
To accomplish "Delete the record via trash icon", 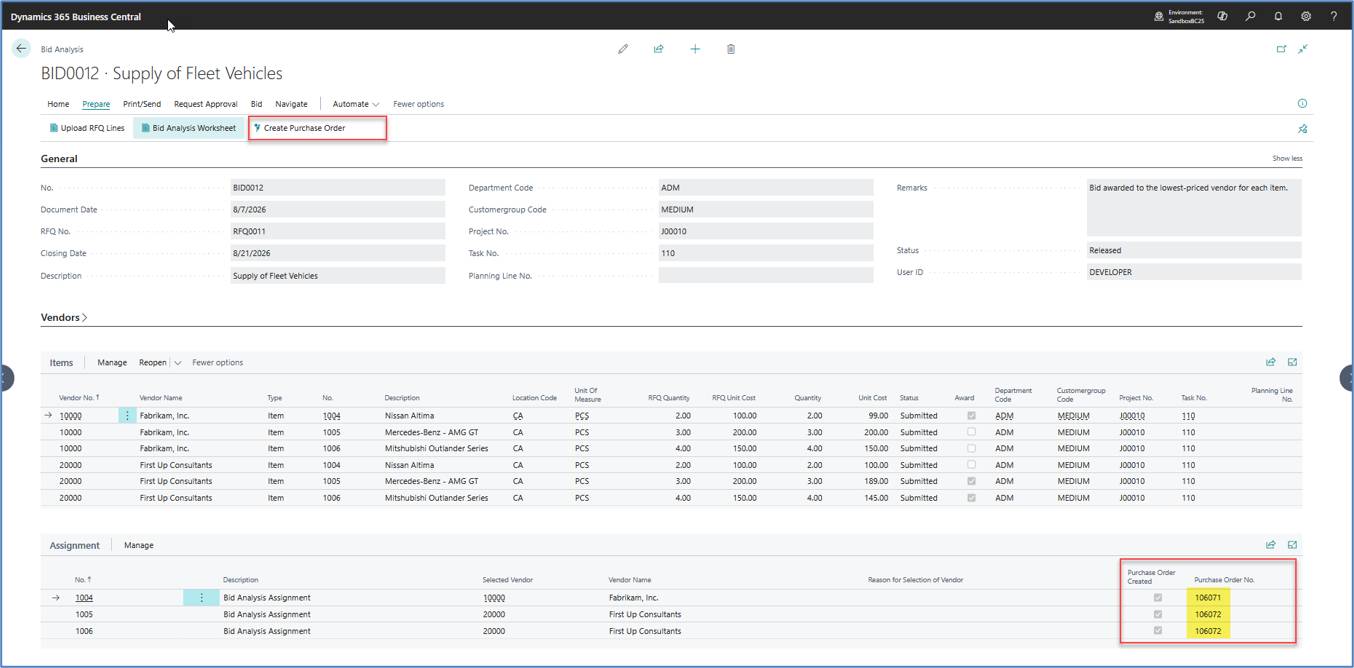I will (731, 49).
